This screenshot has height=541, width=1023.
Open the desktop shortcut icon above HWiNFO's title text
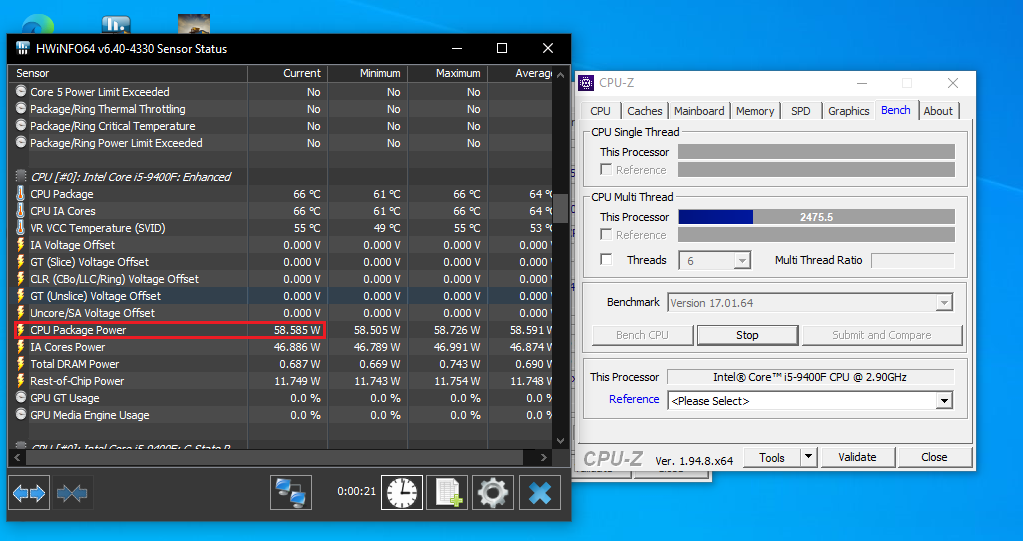point(116,24)
